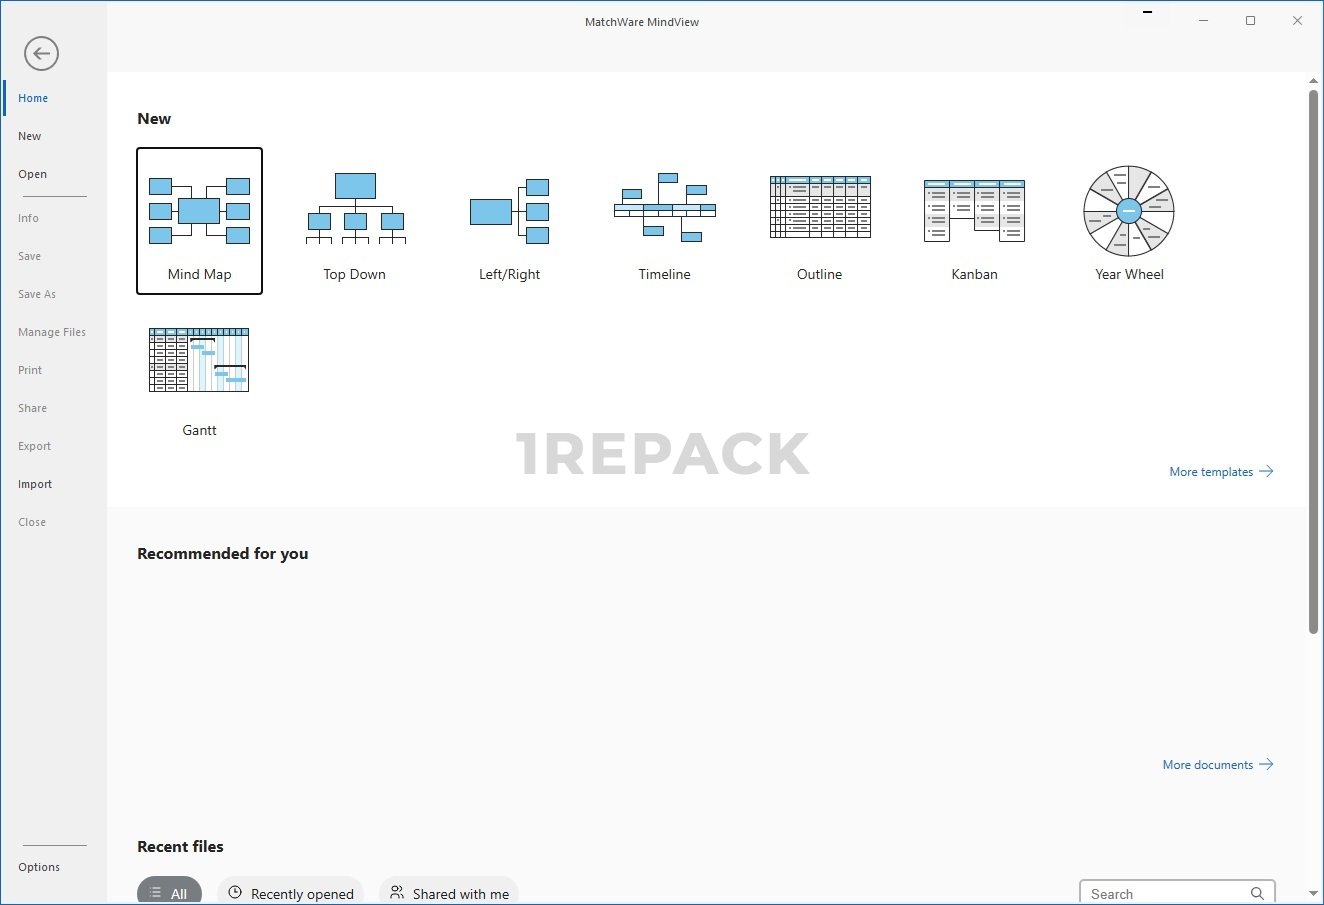Choose the Top Down template icon
The image size is (1324, 905).
[355, 209]
